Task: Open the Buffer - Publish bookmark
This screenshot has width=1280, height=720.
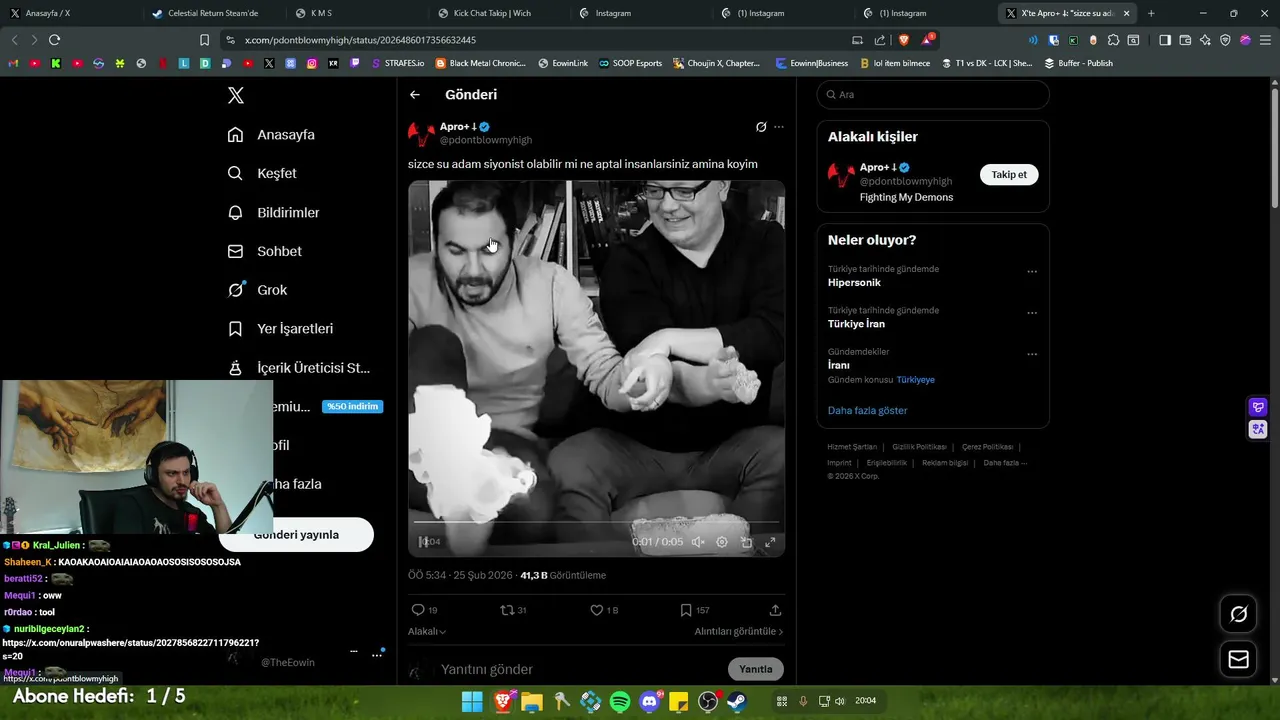Action: pyautogui.click(x=1078, y=63)
